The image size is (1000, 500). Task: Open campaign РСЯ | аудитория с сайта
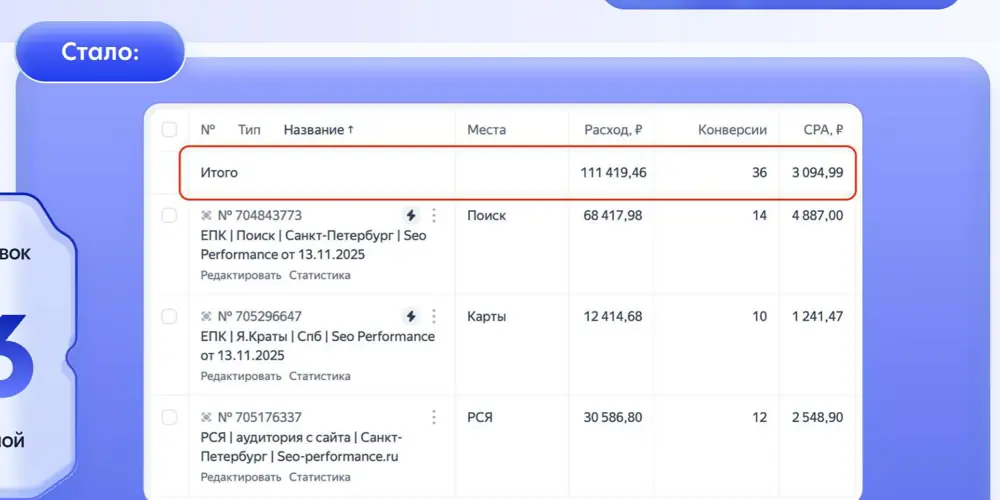click(301, 448)
